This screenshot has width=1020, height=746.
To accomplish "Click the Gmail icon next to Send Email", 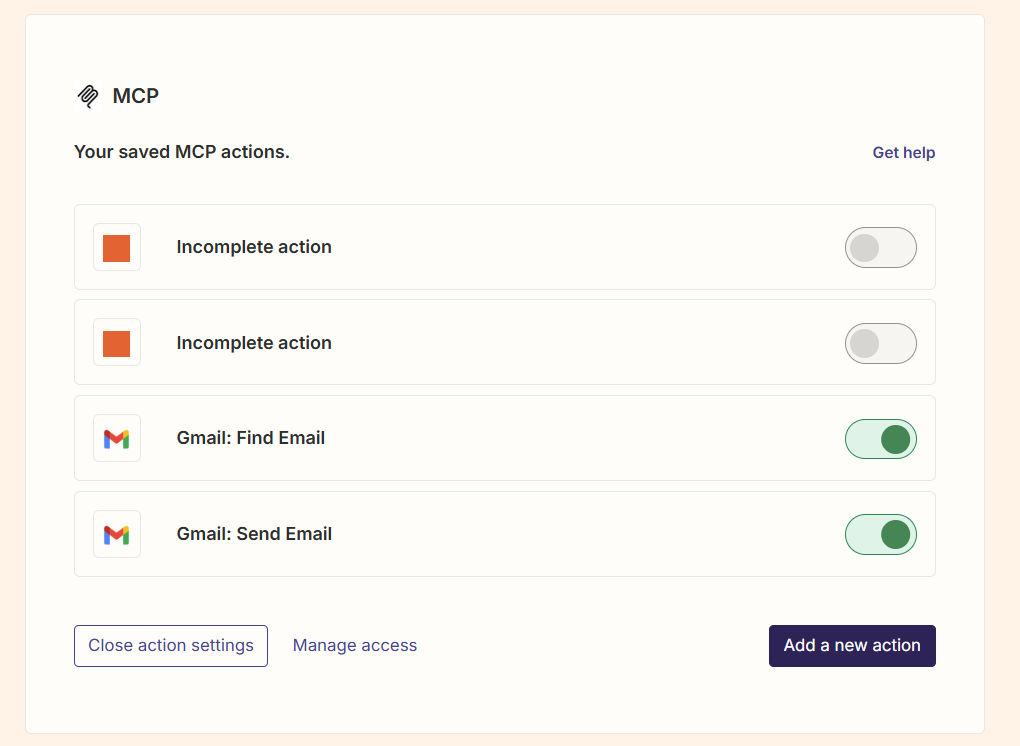I will coord(116,535).
